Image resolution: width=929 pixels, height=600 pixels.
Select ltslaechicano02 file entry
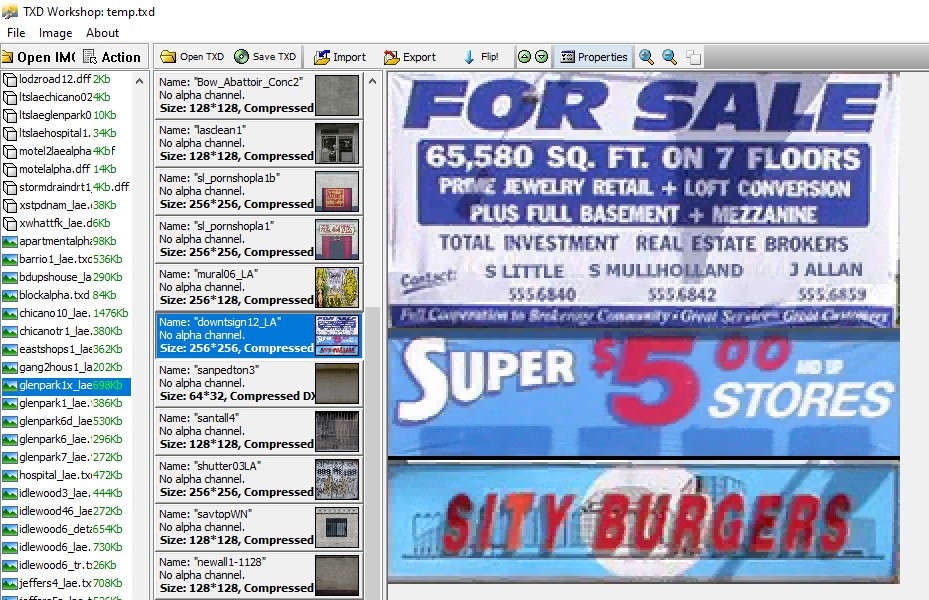pos(66,97)
